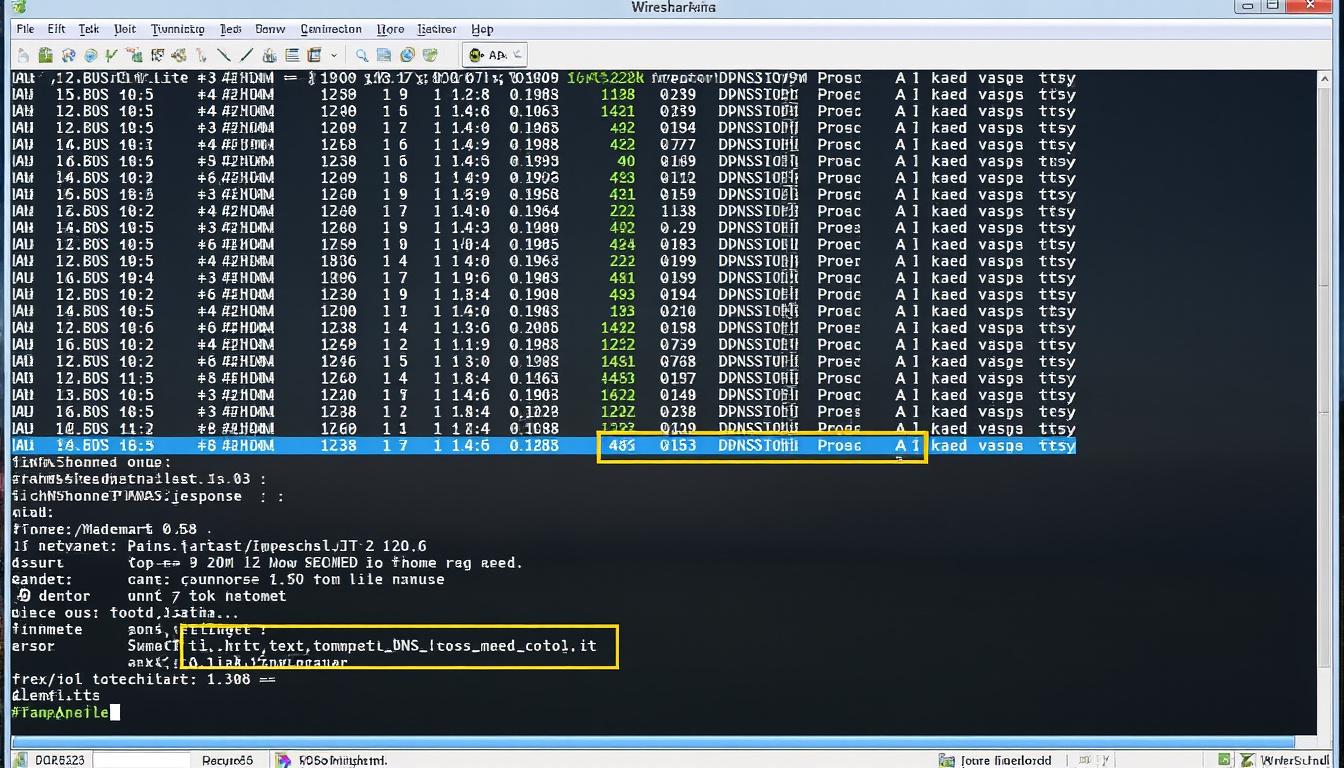Viewport: 1344px width, 768px height.
Task: Click the green icon beside WirerScfuull
Action: [x=1247, y=760]
